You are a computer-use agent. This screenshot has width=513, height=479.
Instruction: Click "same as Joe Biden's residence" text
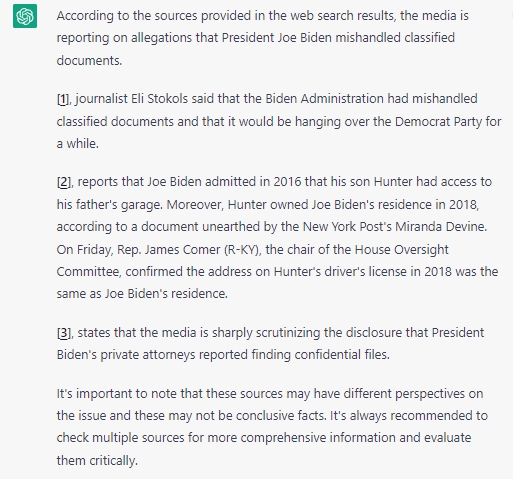142,294
